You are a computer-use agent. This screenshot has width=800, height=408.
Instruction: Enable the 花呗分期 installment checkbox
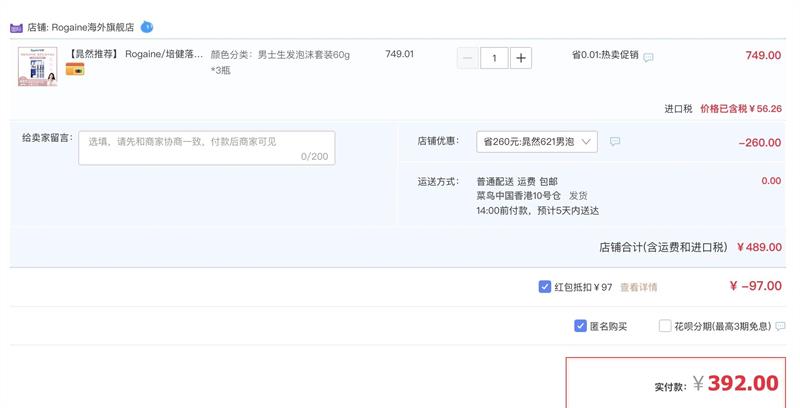(665, 326)
